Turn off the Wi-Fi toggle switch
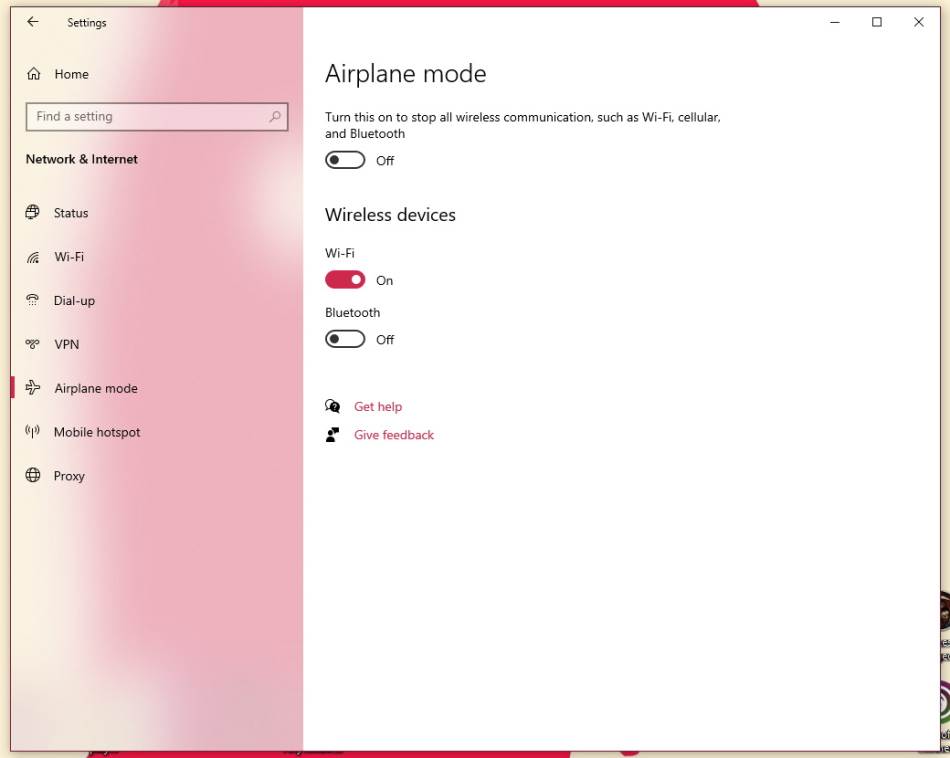 345,280
